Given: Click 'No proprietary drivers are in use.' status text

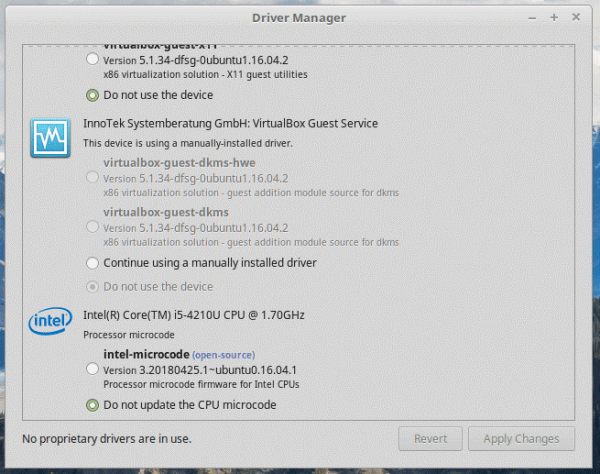Looking at the screenshot, I should tap(107, 439).
